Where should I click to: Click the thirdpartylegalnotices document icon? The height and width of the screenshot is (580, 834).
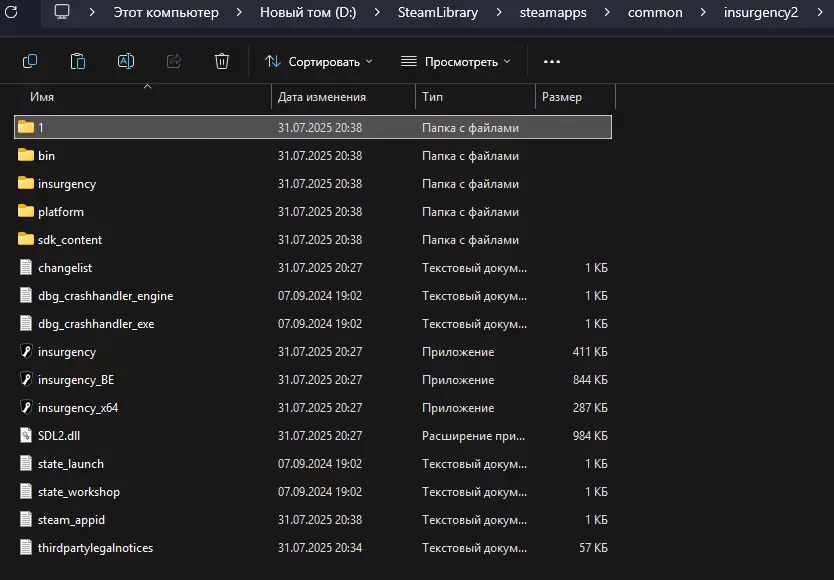[x=26, y=548]
